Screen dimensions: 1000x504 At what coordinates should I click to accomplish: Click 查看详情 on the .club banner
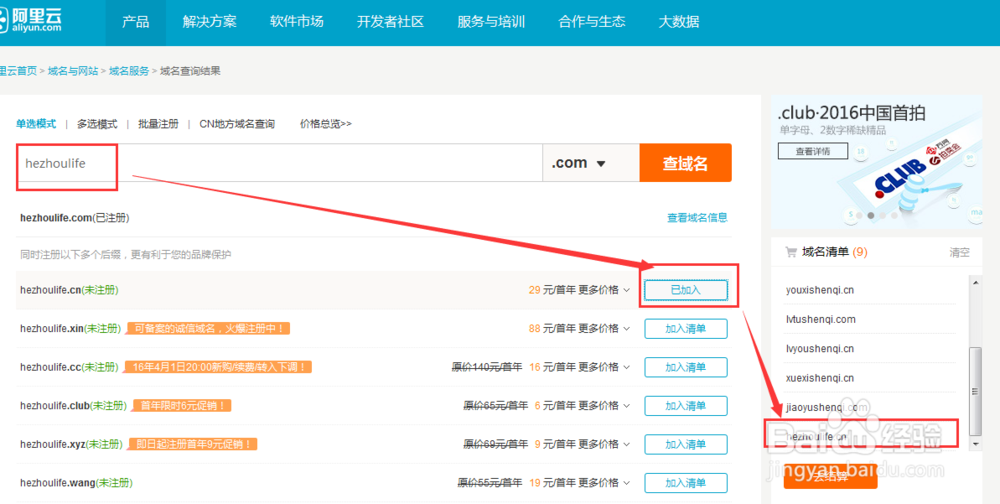tap(812, 151)
